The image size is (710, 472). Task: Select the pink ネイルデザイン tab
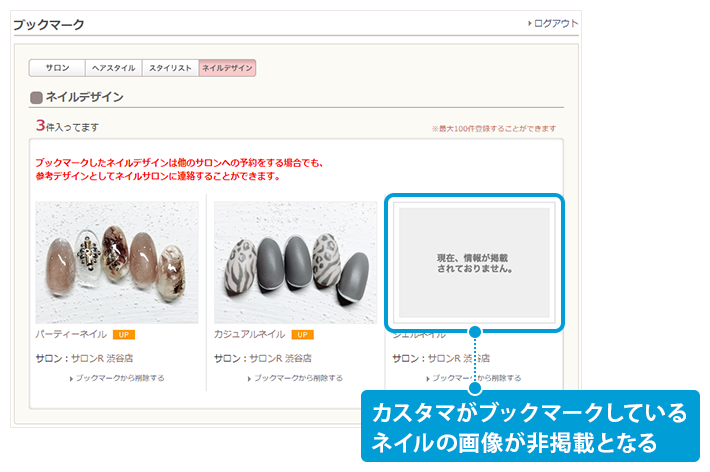click(x=227, y=68)
